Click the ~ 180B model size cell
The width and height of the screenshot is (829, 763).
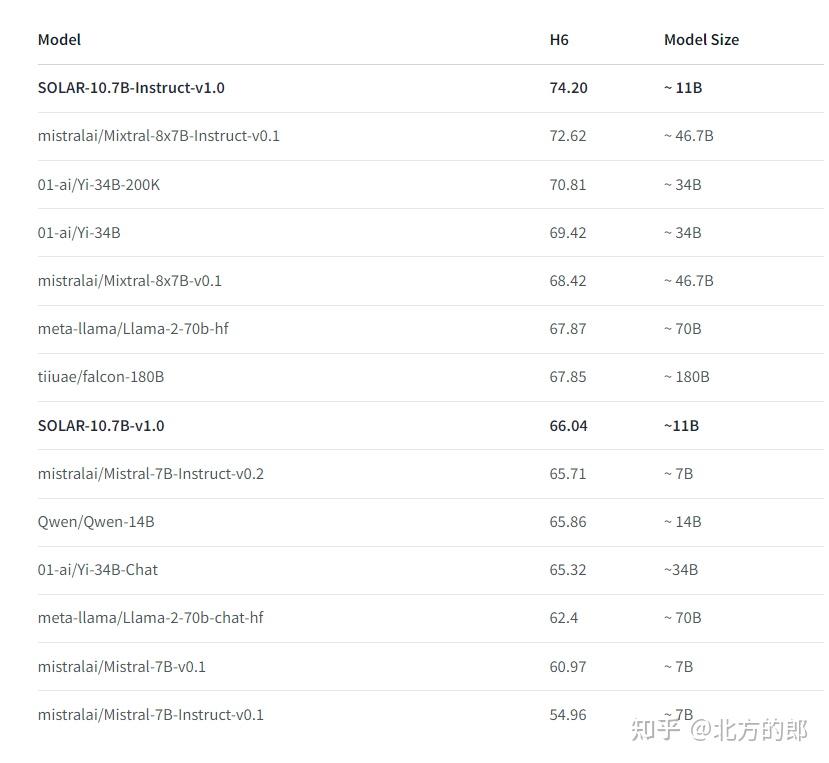(687, 377)
